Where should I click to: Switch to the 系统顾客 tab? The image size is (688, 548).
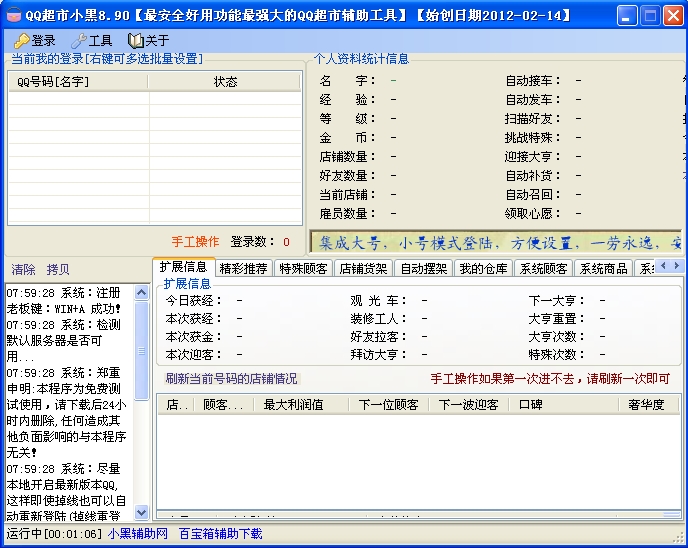coord(543,269)
